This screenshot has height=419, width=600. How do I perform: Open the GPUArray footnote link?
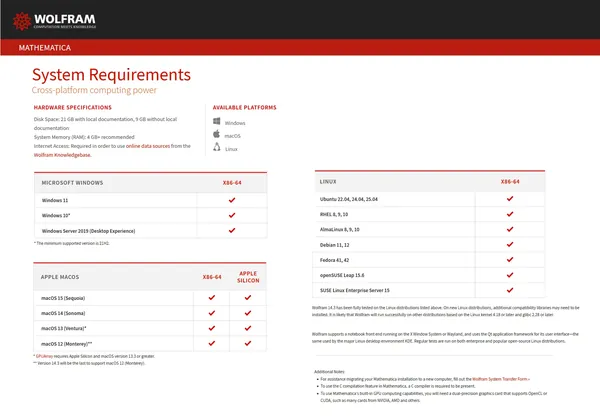[44, 356]
